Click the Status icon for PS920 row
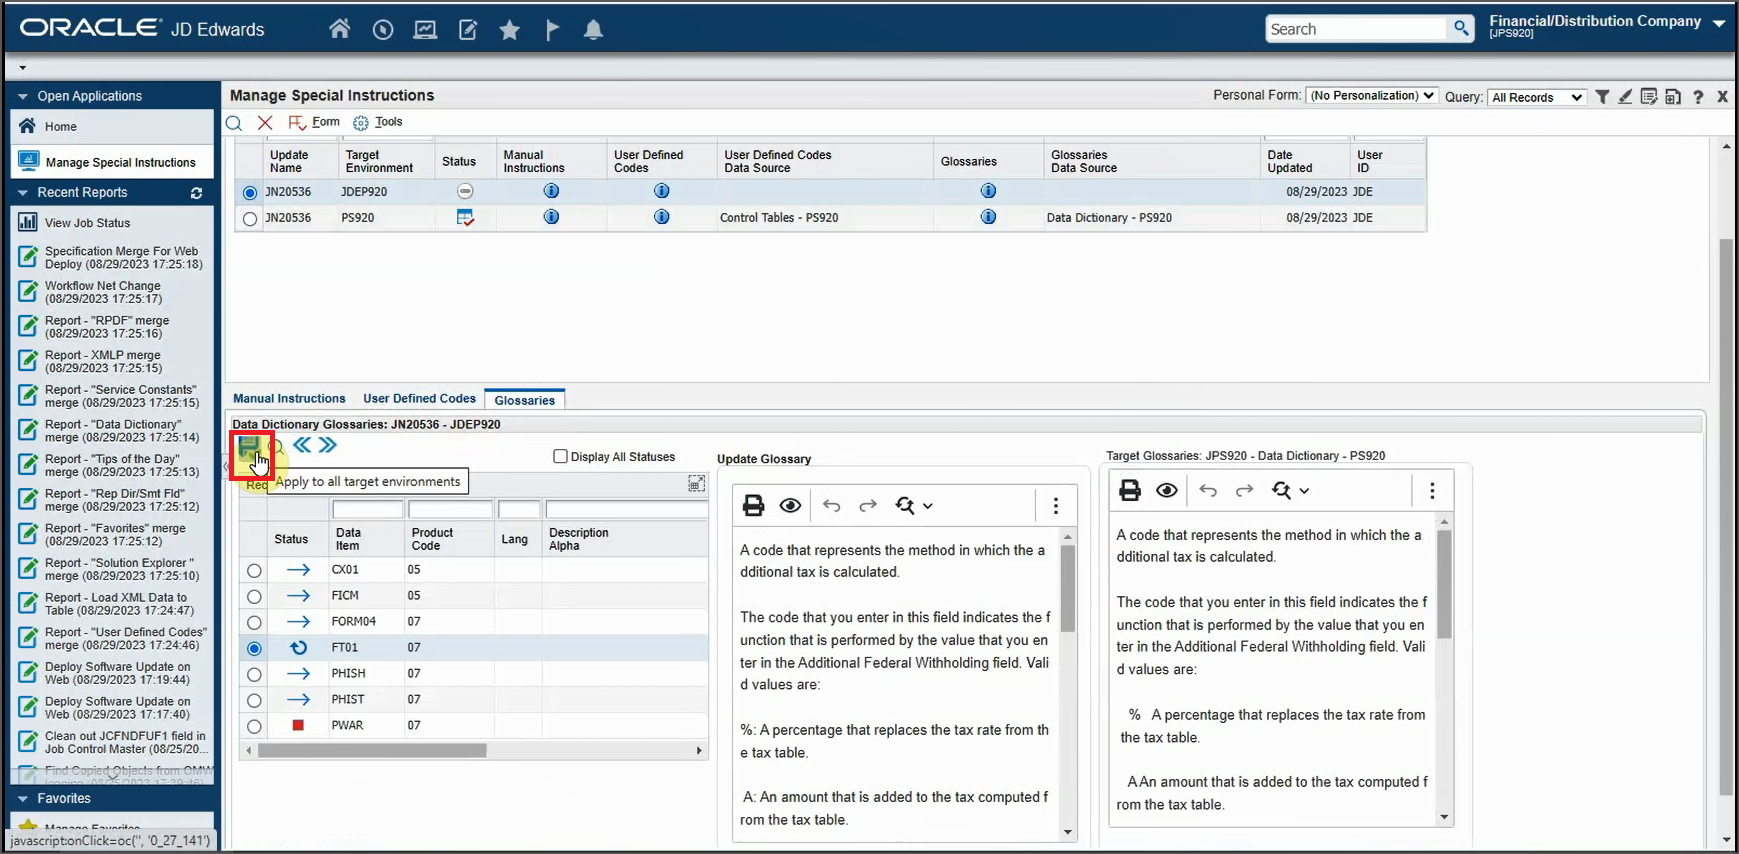The height and width of the screenshot is (854, 1739). (x=465, y=217)
